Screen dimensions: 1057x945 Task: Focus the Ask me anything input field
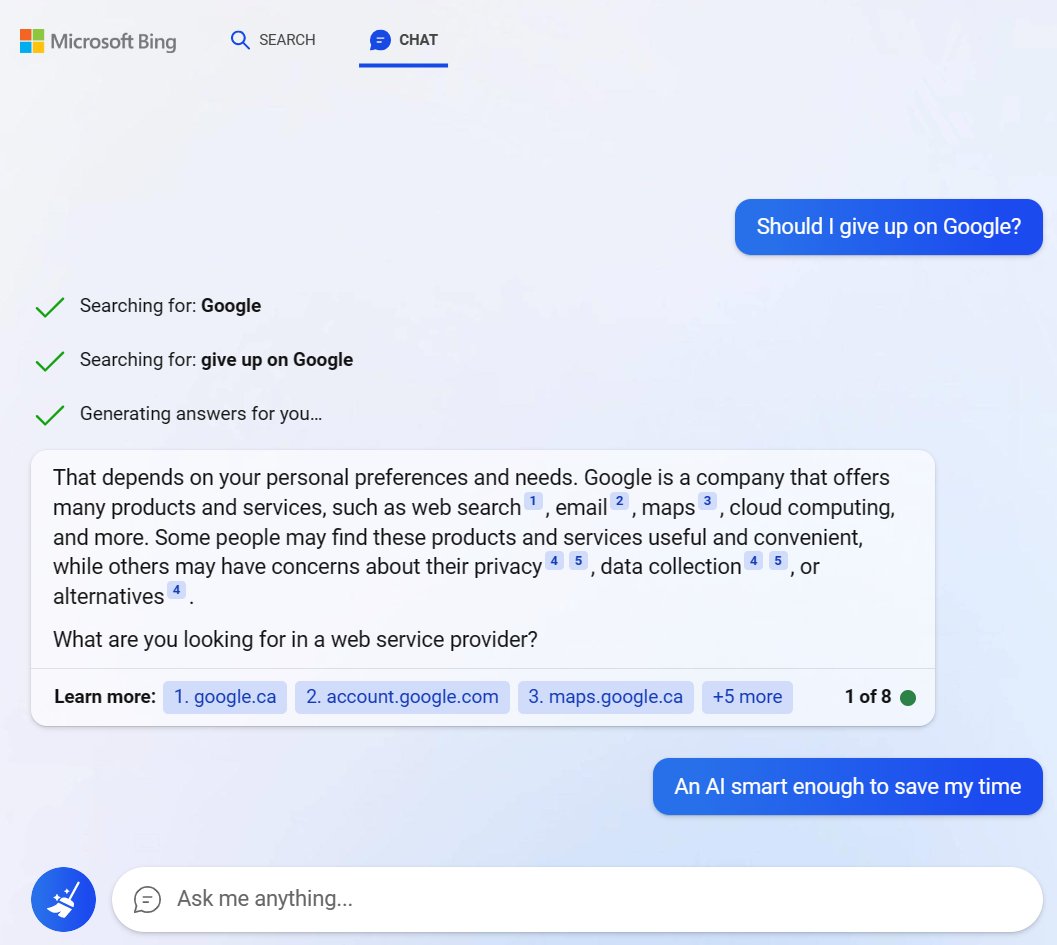pyautogui.click(x=577, y=899)
